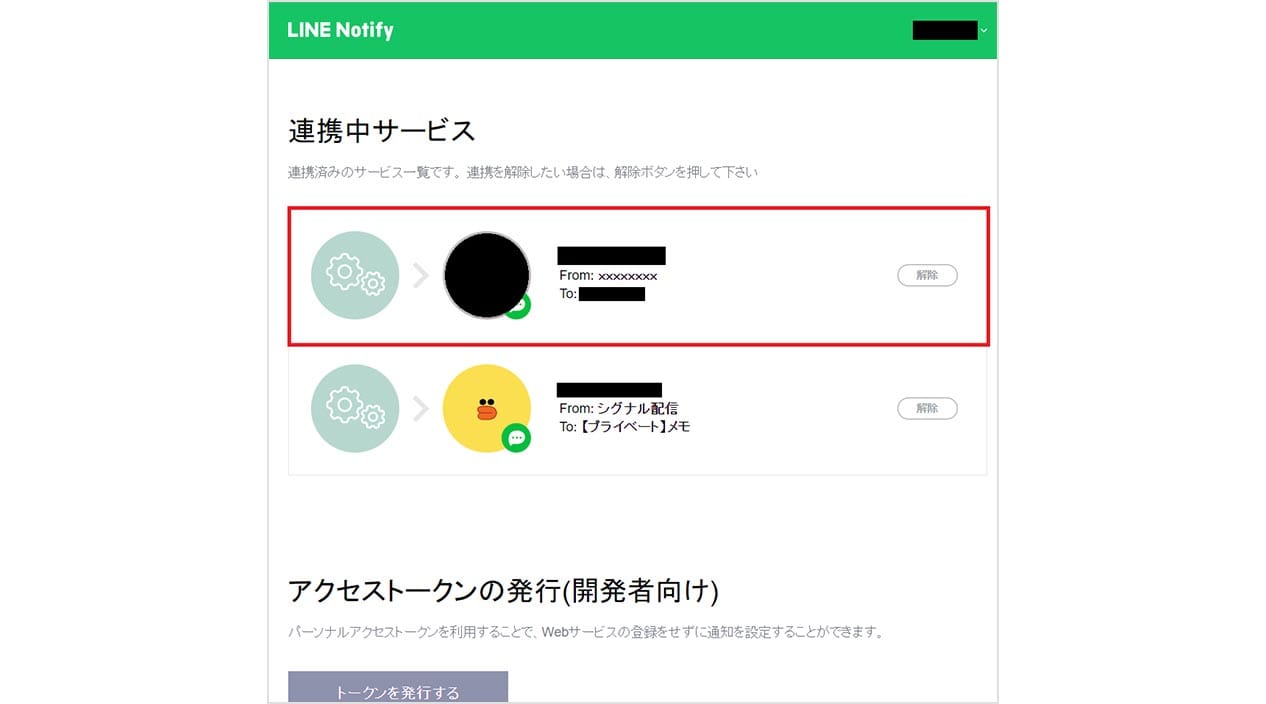Select the blacked-out circular profile picture
Viewport: 1266px width, 704px height.
pyautogui.click(x=487, y=275)
